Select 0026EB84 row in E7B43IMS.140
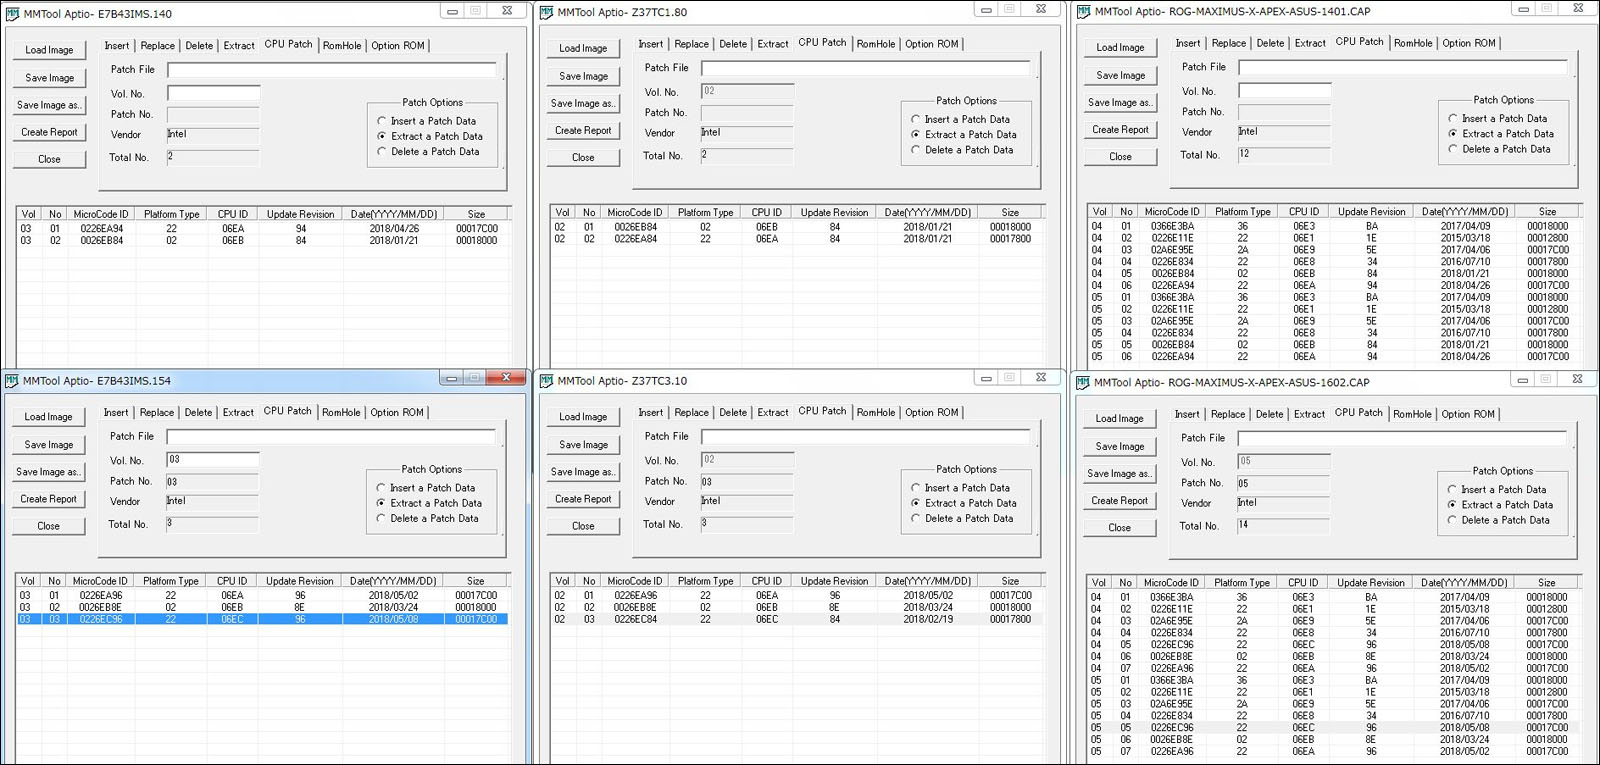 262,241
